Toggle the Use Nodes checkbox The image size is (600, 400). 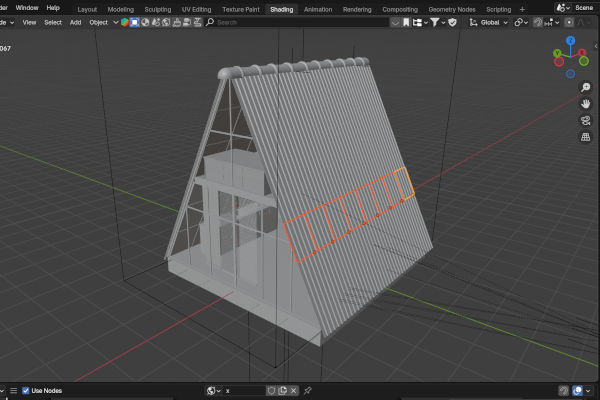pyautogui.click(x=26, y=391)
